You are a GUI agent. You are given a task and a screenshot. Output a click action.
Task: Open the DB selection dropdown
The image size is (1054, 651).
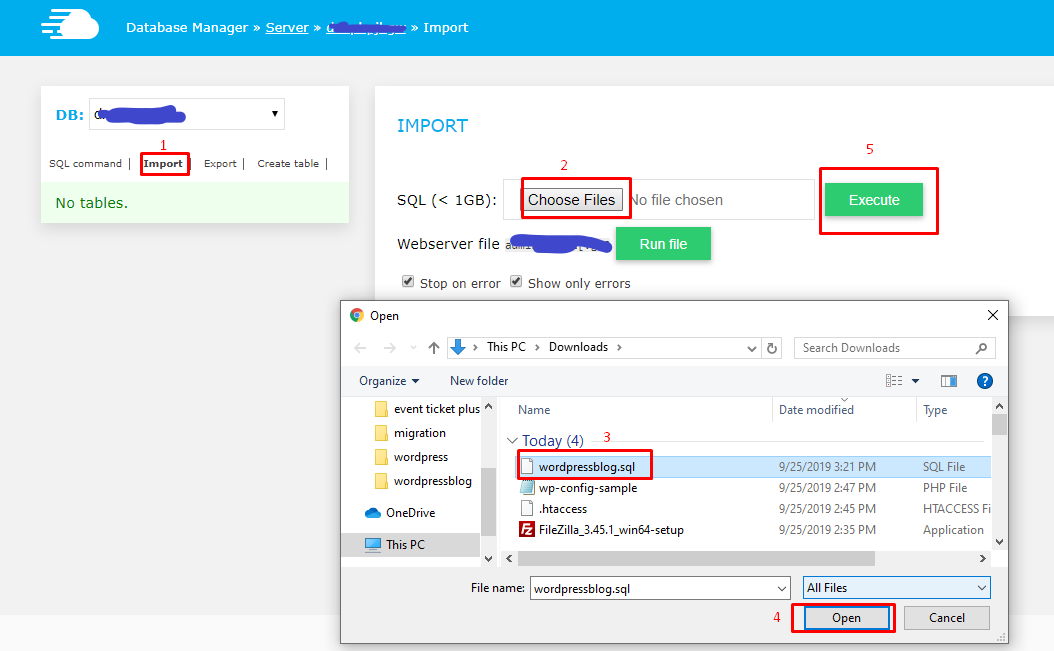point(187,114)
